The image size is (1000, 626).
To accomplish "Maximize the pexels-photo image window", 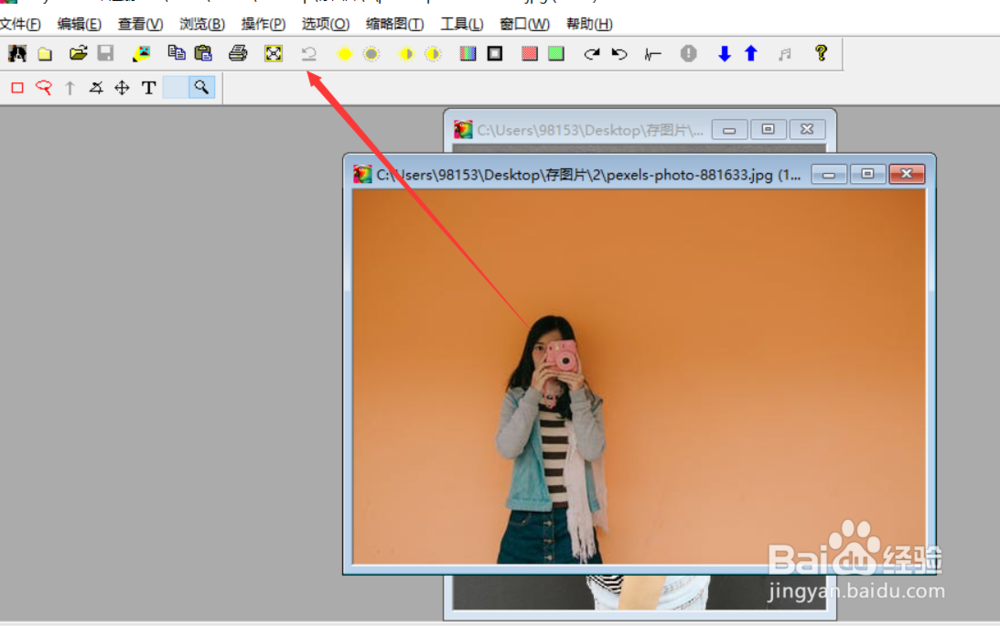I will point(867,173).
